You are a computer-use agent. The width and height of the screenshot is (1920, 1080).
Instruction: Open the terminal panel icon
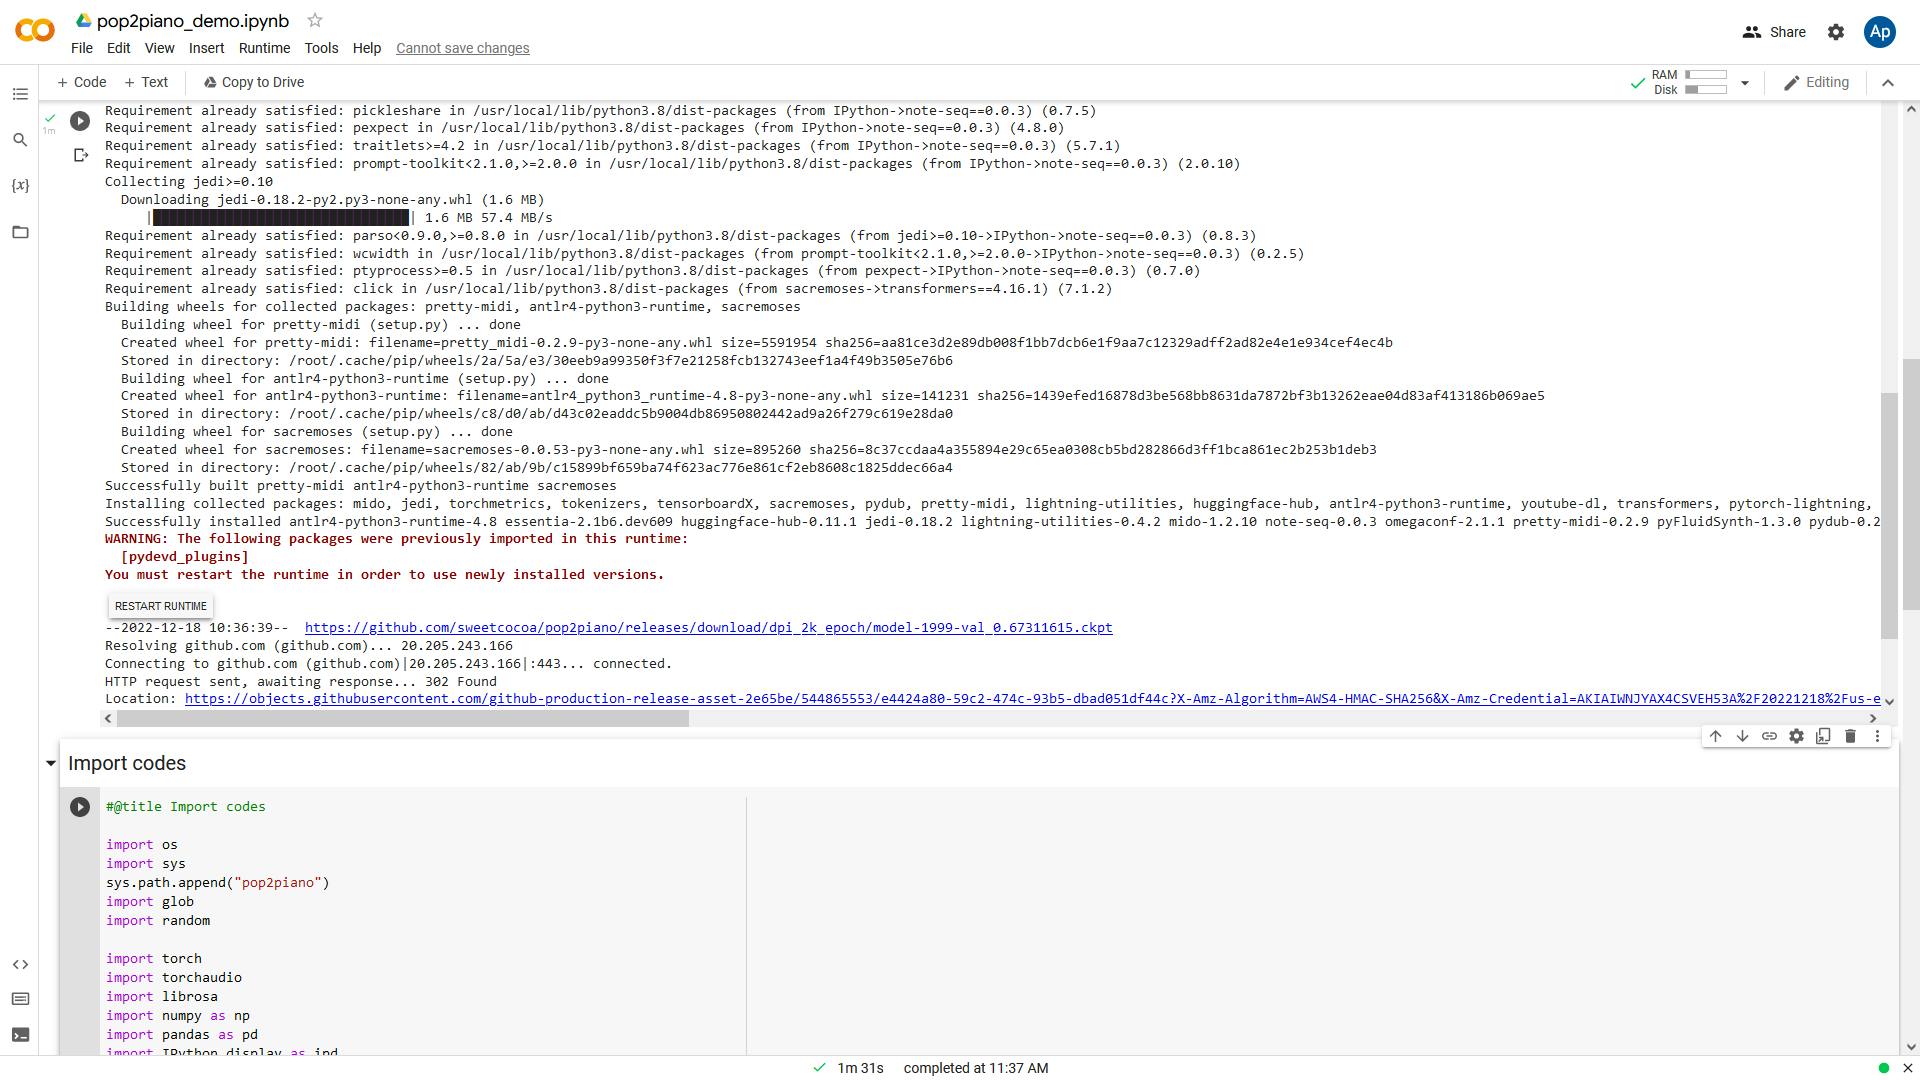20,1035
